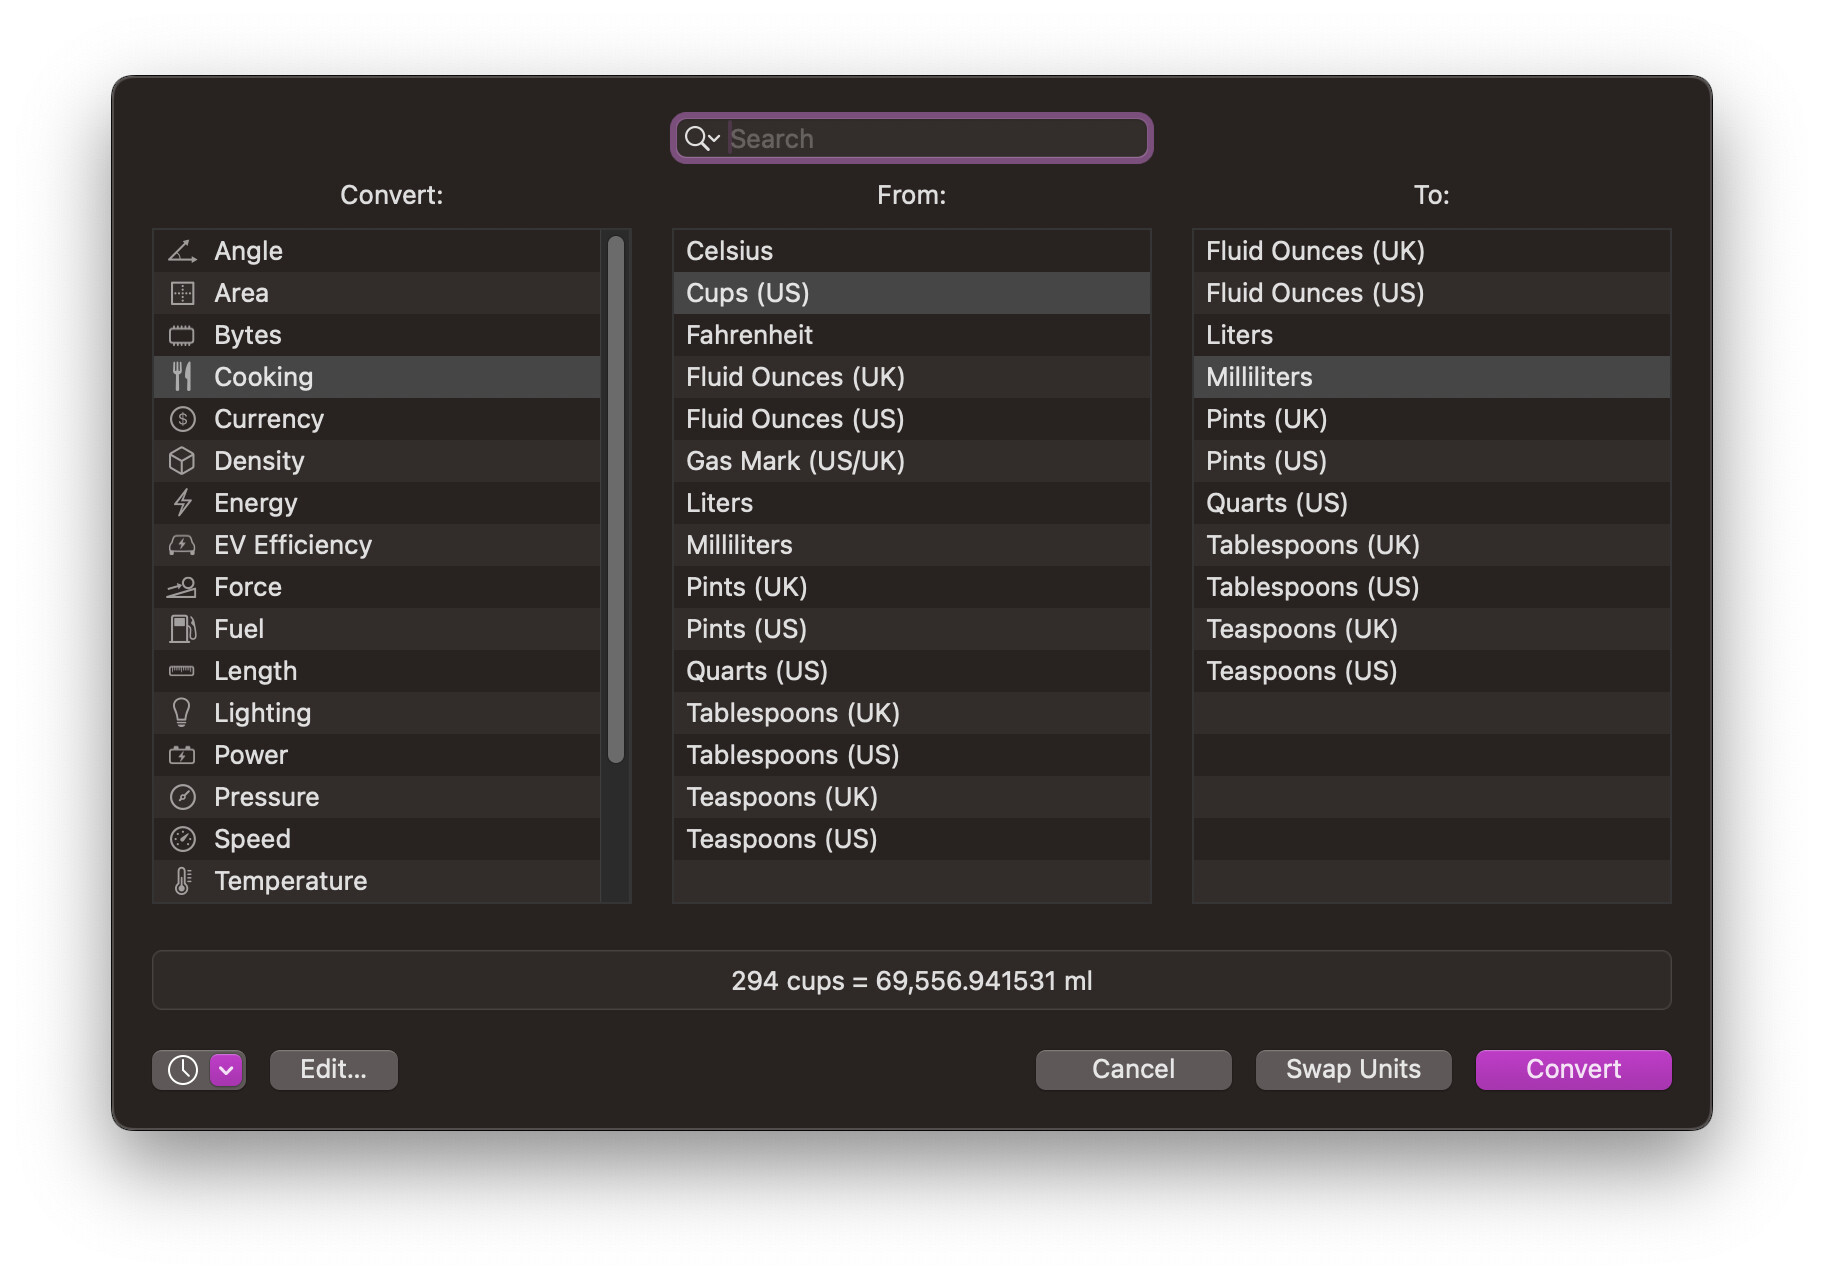Select Fluid Ounces (US) in From list
Screen dimensions: 1824x1278
[x=912, y=419]
